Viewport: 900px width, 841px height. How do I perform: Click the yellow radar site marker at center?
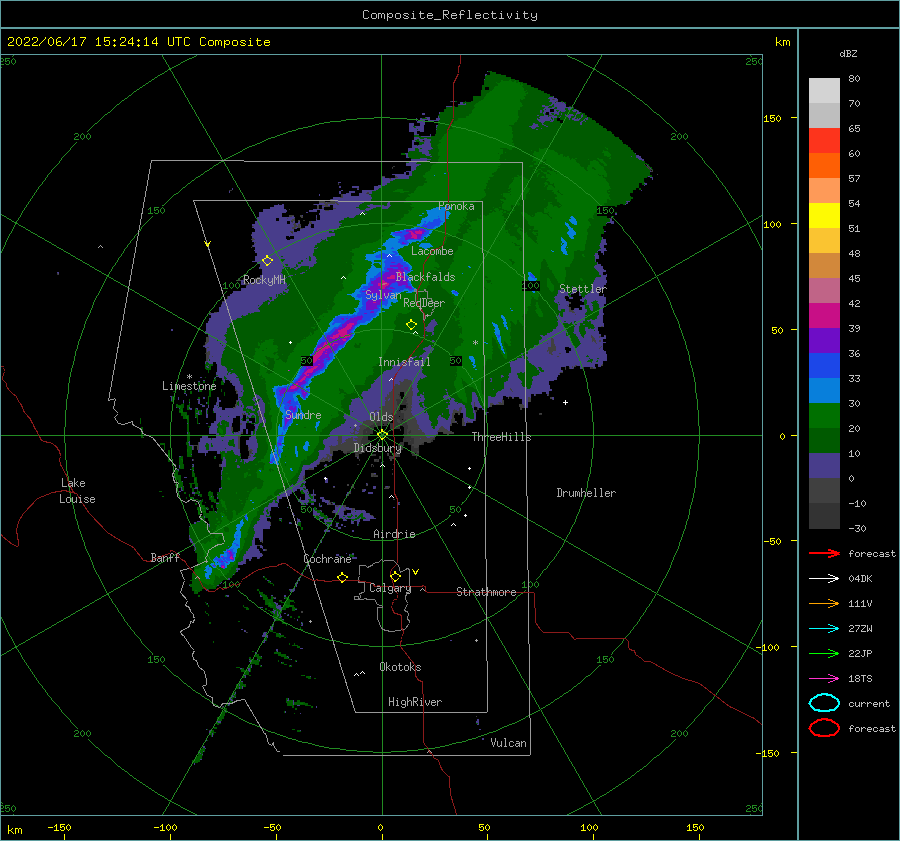(x=382, y=435)
